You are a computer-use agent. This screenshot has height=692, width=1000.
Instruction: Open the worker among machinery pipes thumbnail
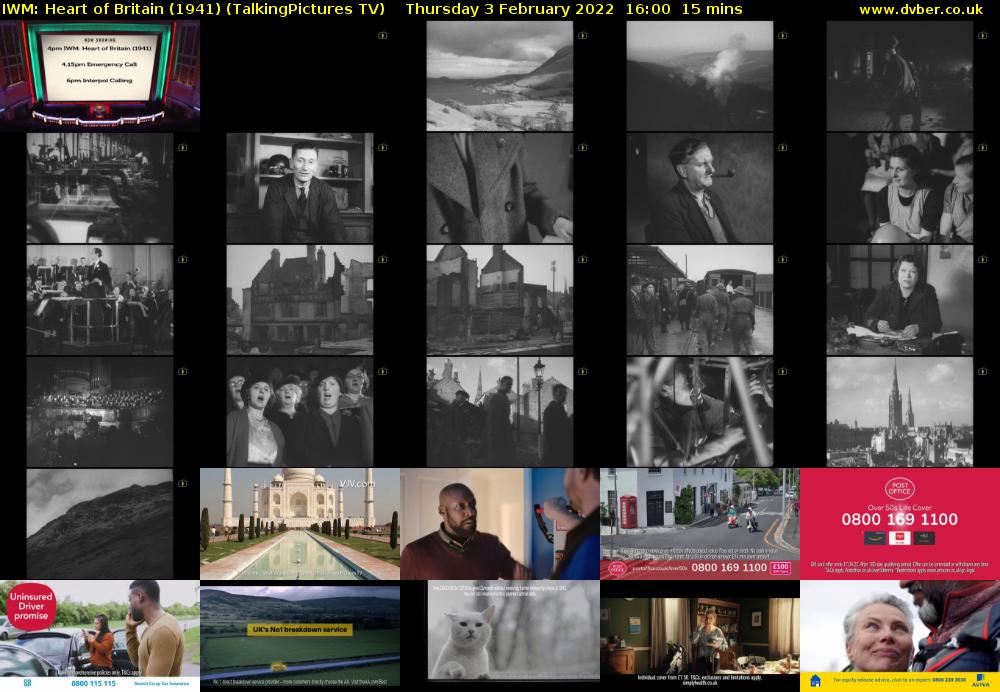click(700, 411)
